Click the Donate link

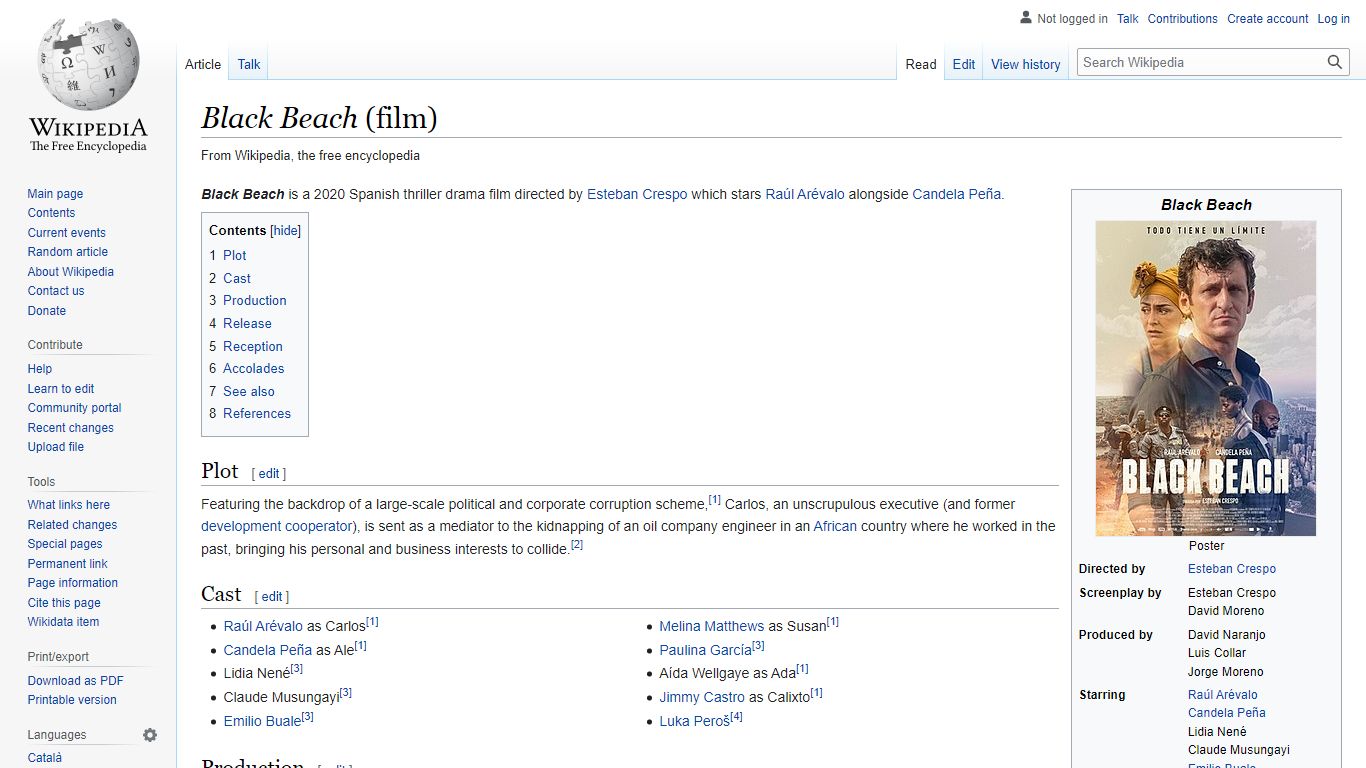47,311
